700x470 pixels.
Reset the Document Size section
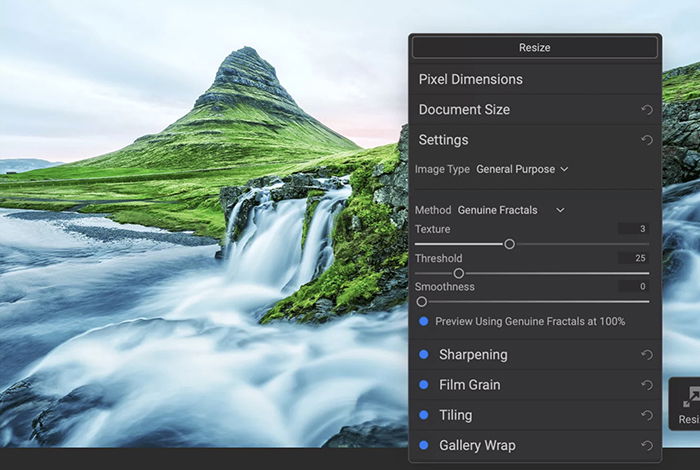pyautogui.click(x=646, y=110)
